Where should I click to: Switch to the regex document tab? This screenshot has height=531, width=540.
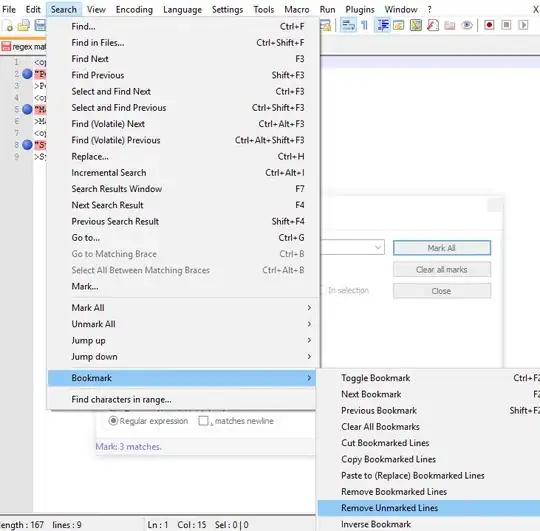(x=23, y=46)
